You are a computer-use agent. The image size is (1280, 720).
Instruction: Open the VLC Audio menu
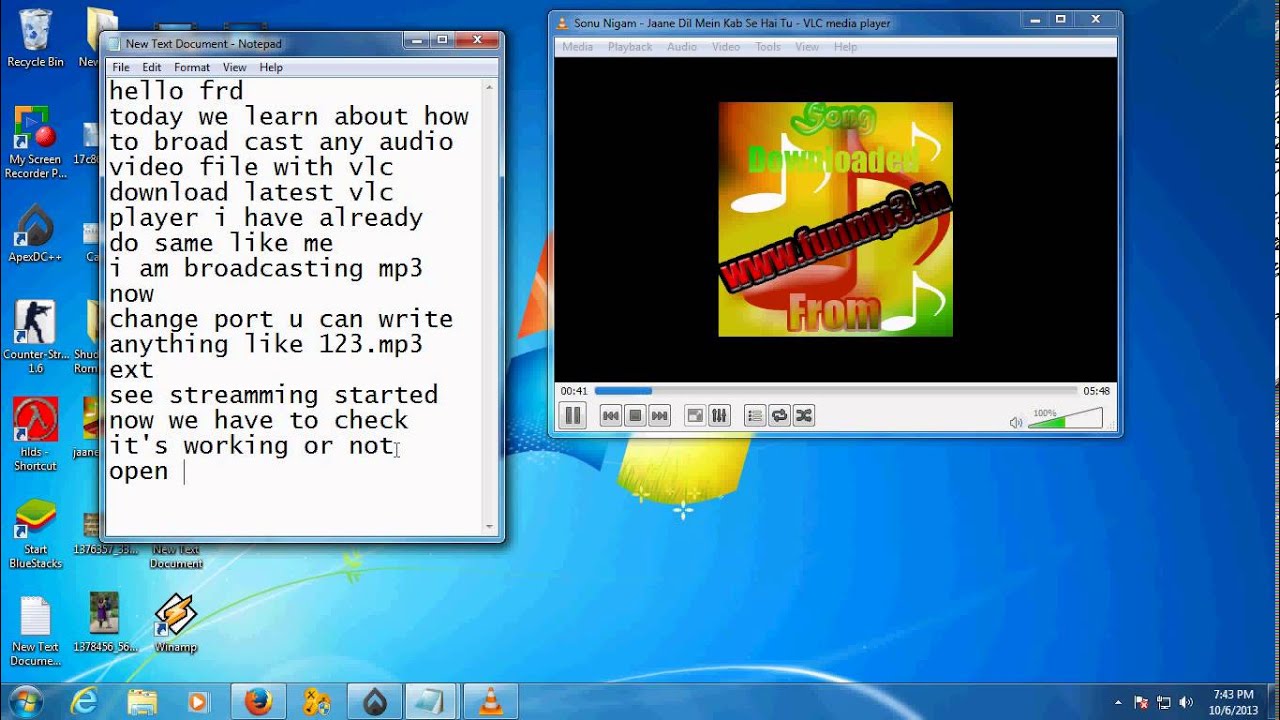click(682, 47)
